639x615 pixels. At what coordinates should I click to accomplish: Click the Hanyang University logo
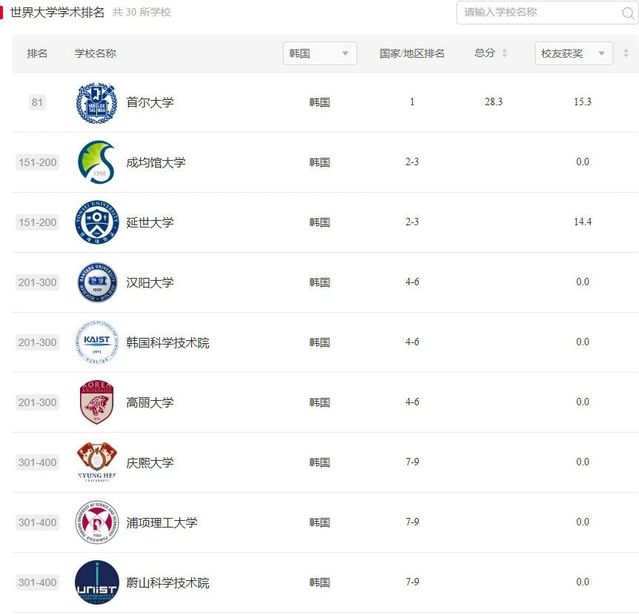tap(97, 282)
